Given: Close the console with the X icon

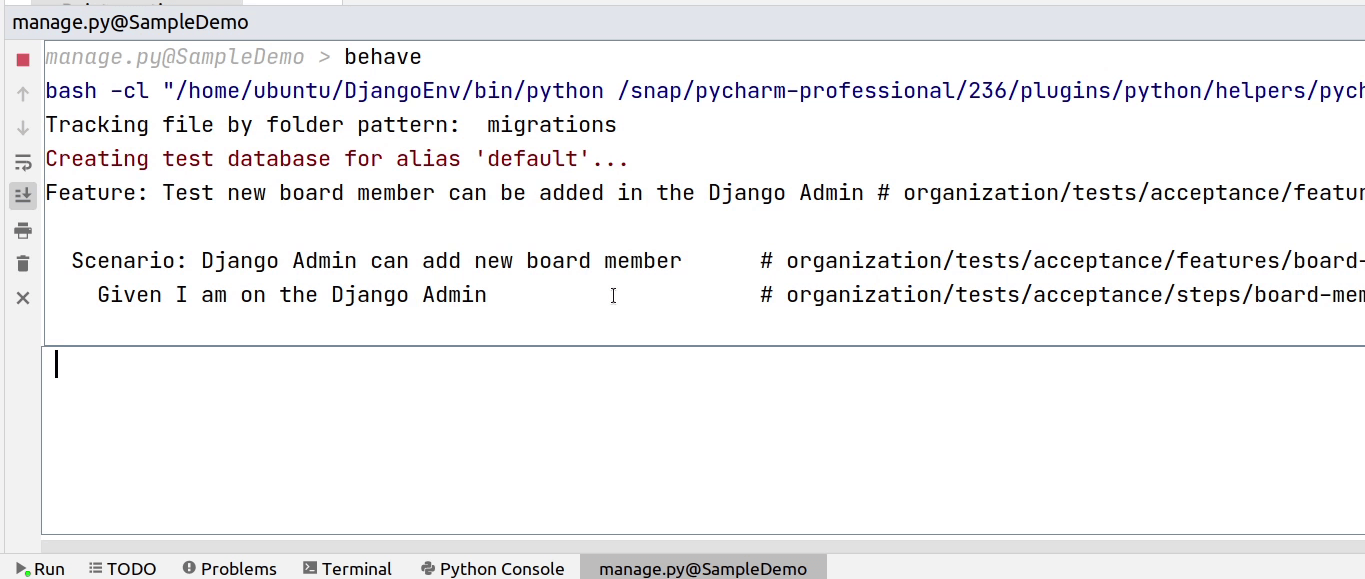Looking at the screenshot, I should pyautogui.click(x=23, y=298).
